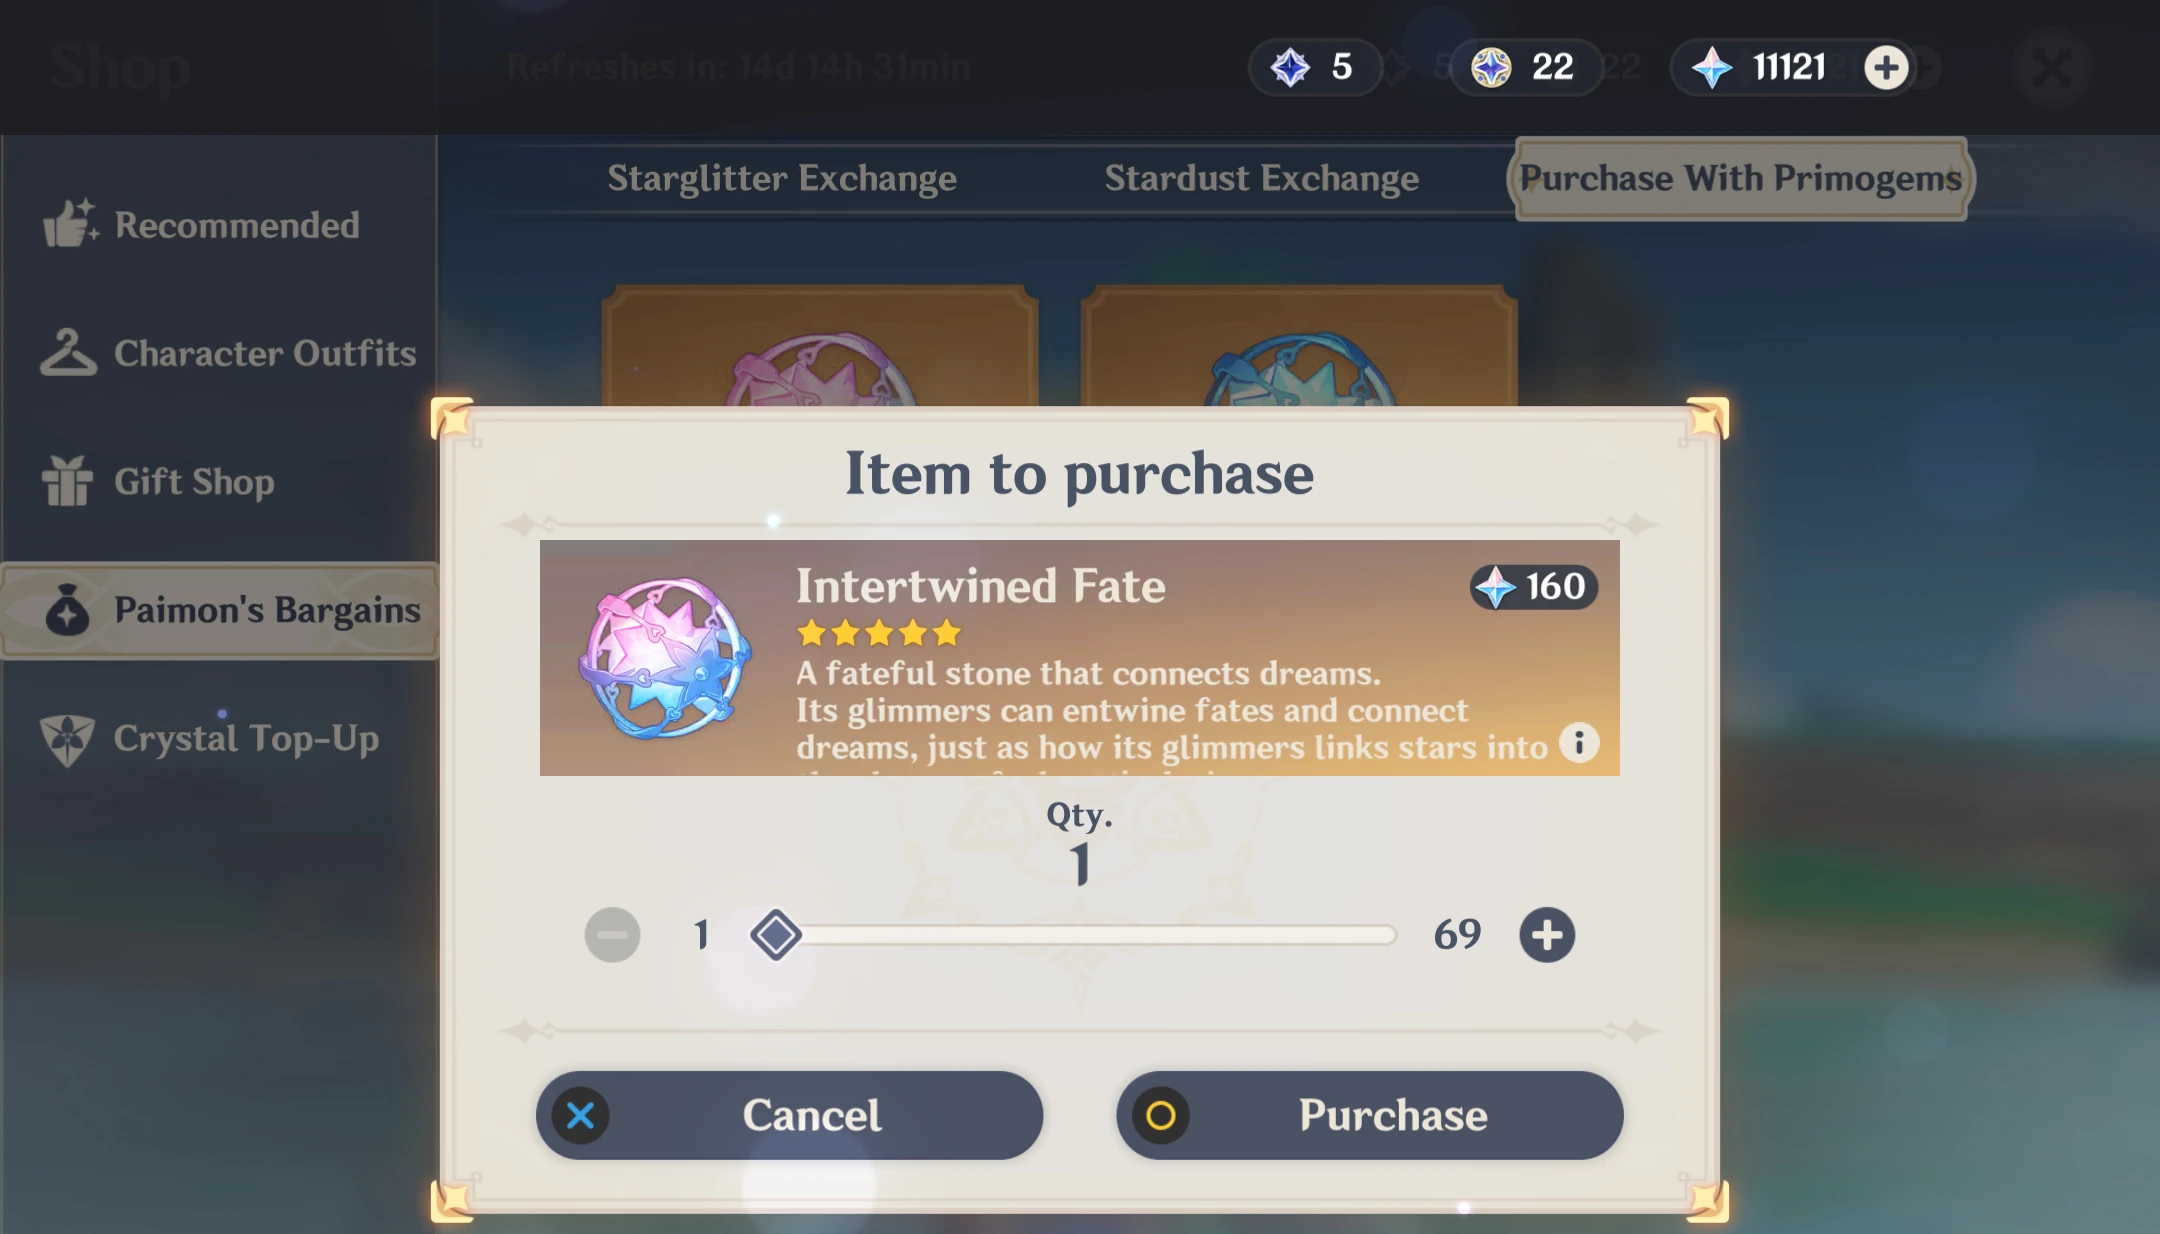2160x1234 pixels.
Task: Switch to the Stardust Exchange tab
Action: 1261,178
